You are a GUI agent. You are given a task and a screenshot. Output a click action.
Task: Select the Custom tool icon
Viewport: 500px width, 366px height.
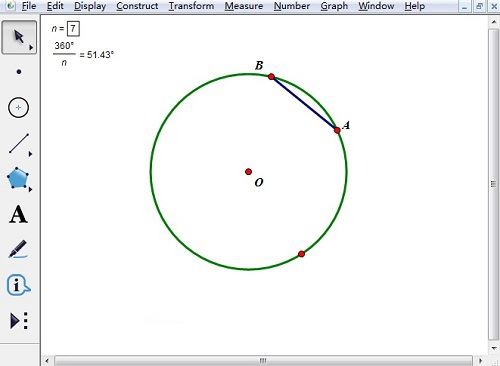click(19, 321)
